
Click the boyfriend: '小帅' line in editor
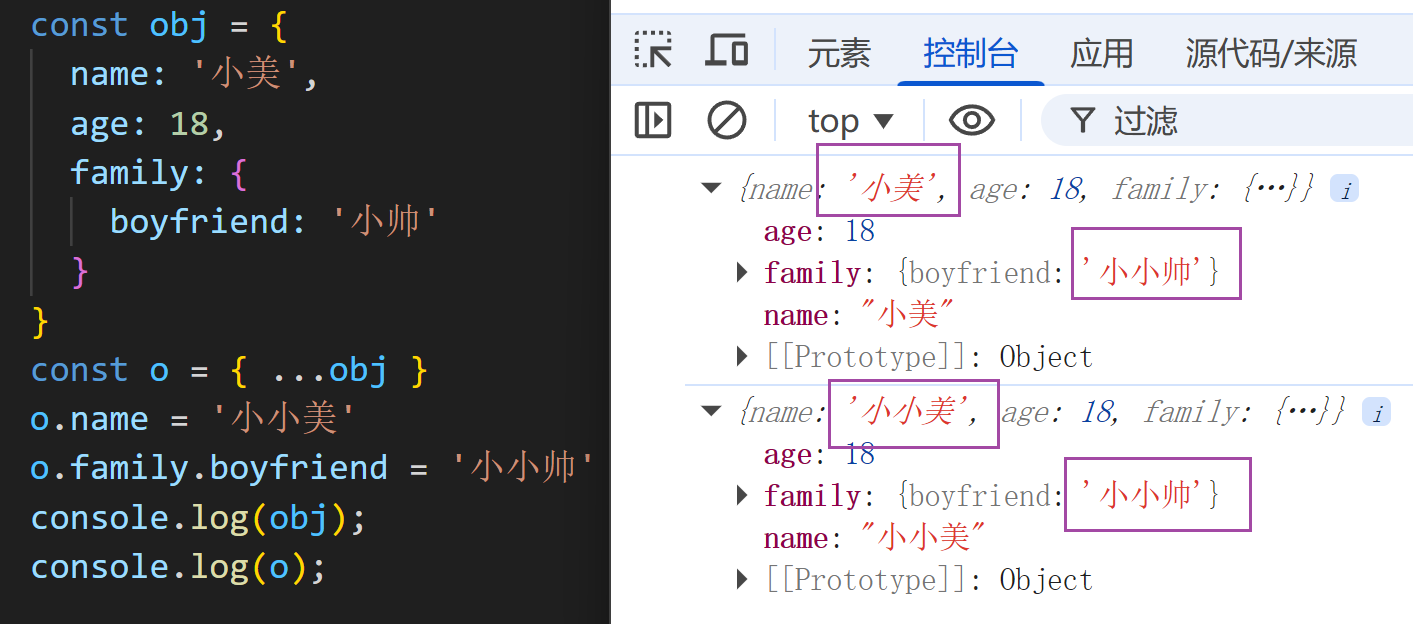[x=274, y=221]
